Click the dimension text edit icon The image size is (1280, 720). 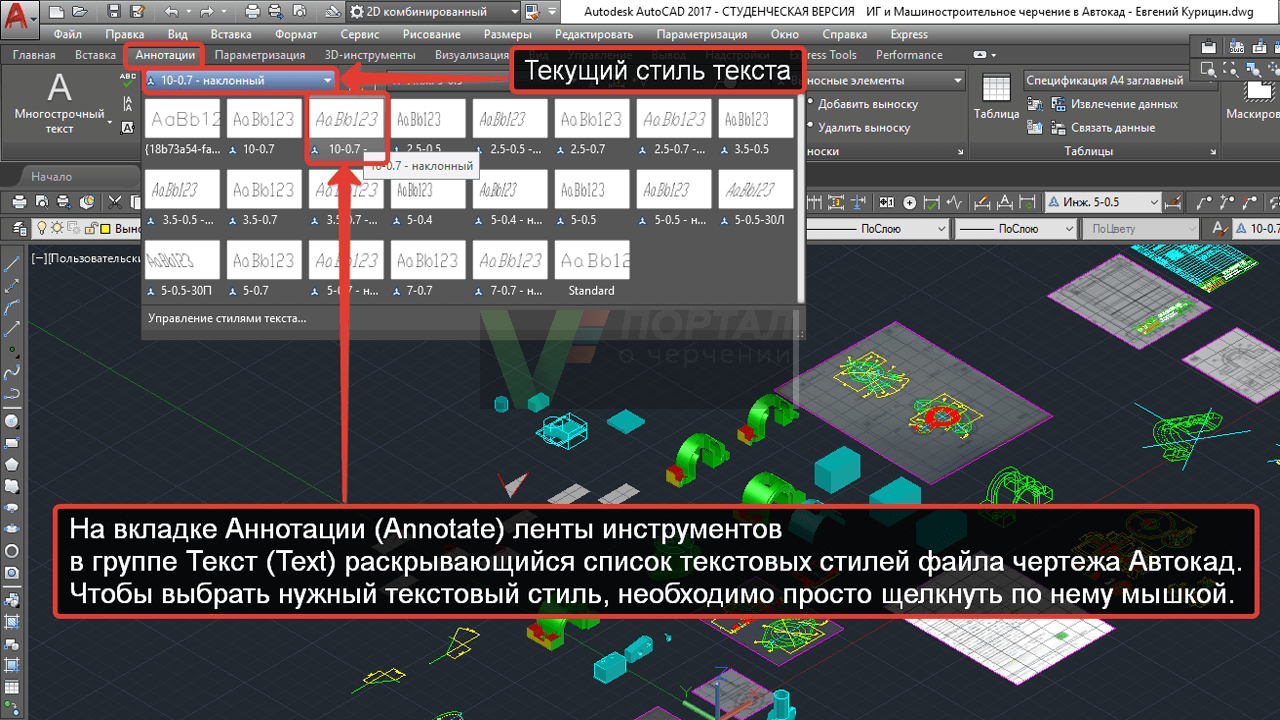point(1005,202)
